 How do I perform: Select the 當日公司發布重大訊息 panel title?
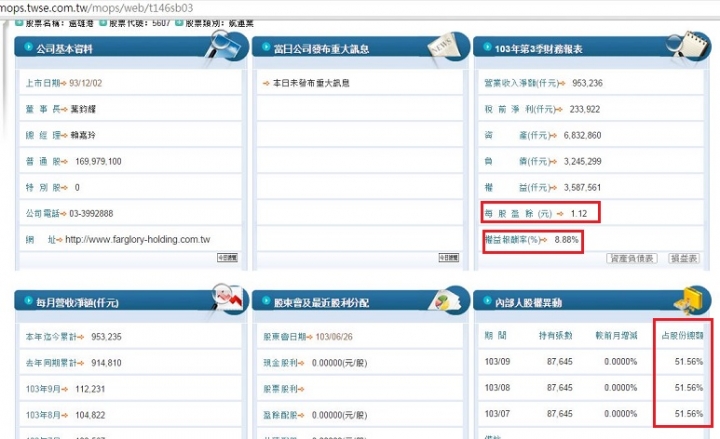321,49
